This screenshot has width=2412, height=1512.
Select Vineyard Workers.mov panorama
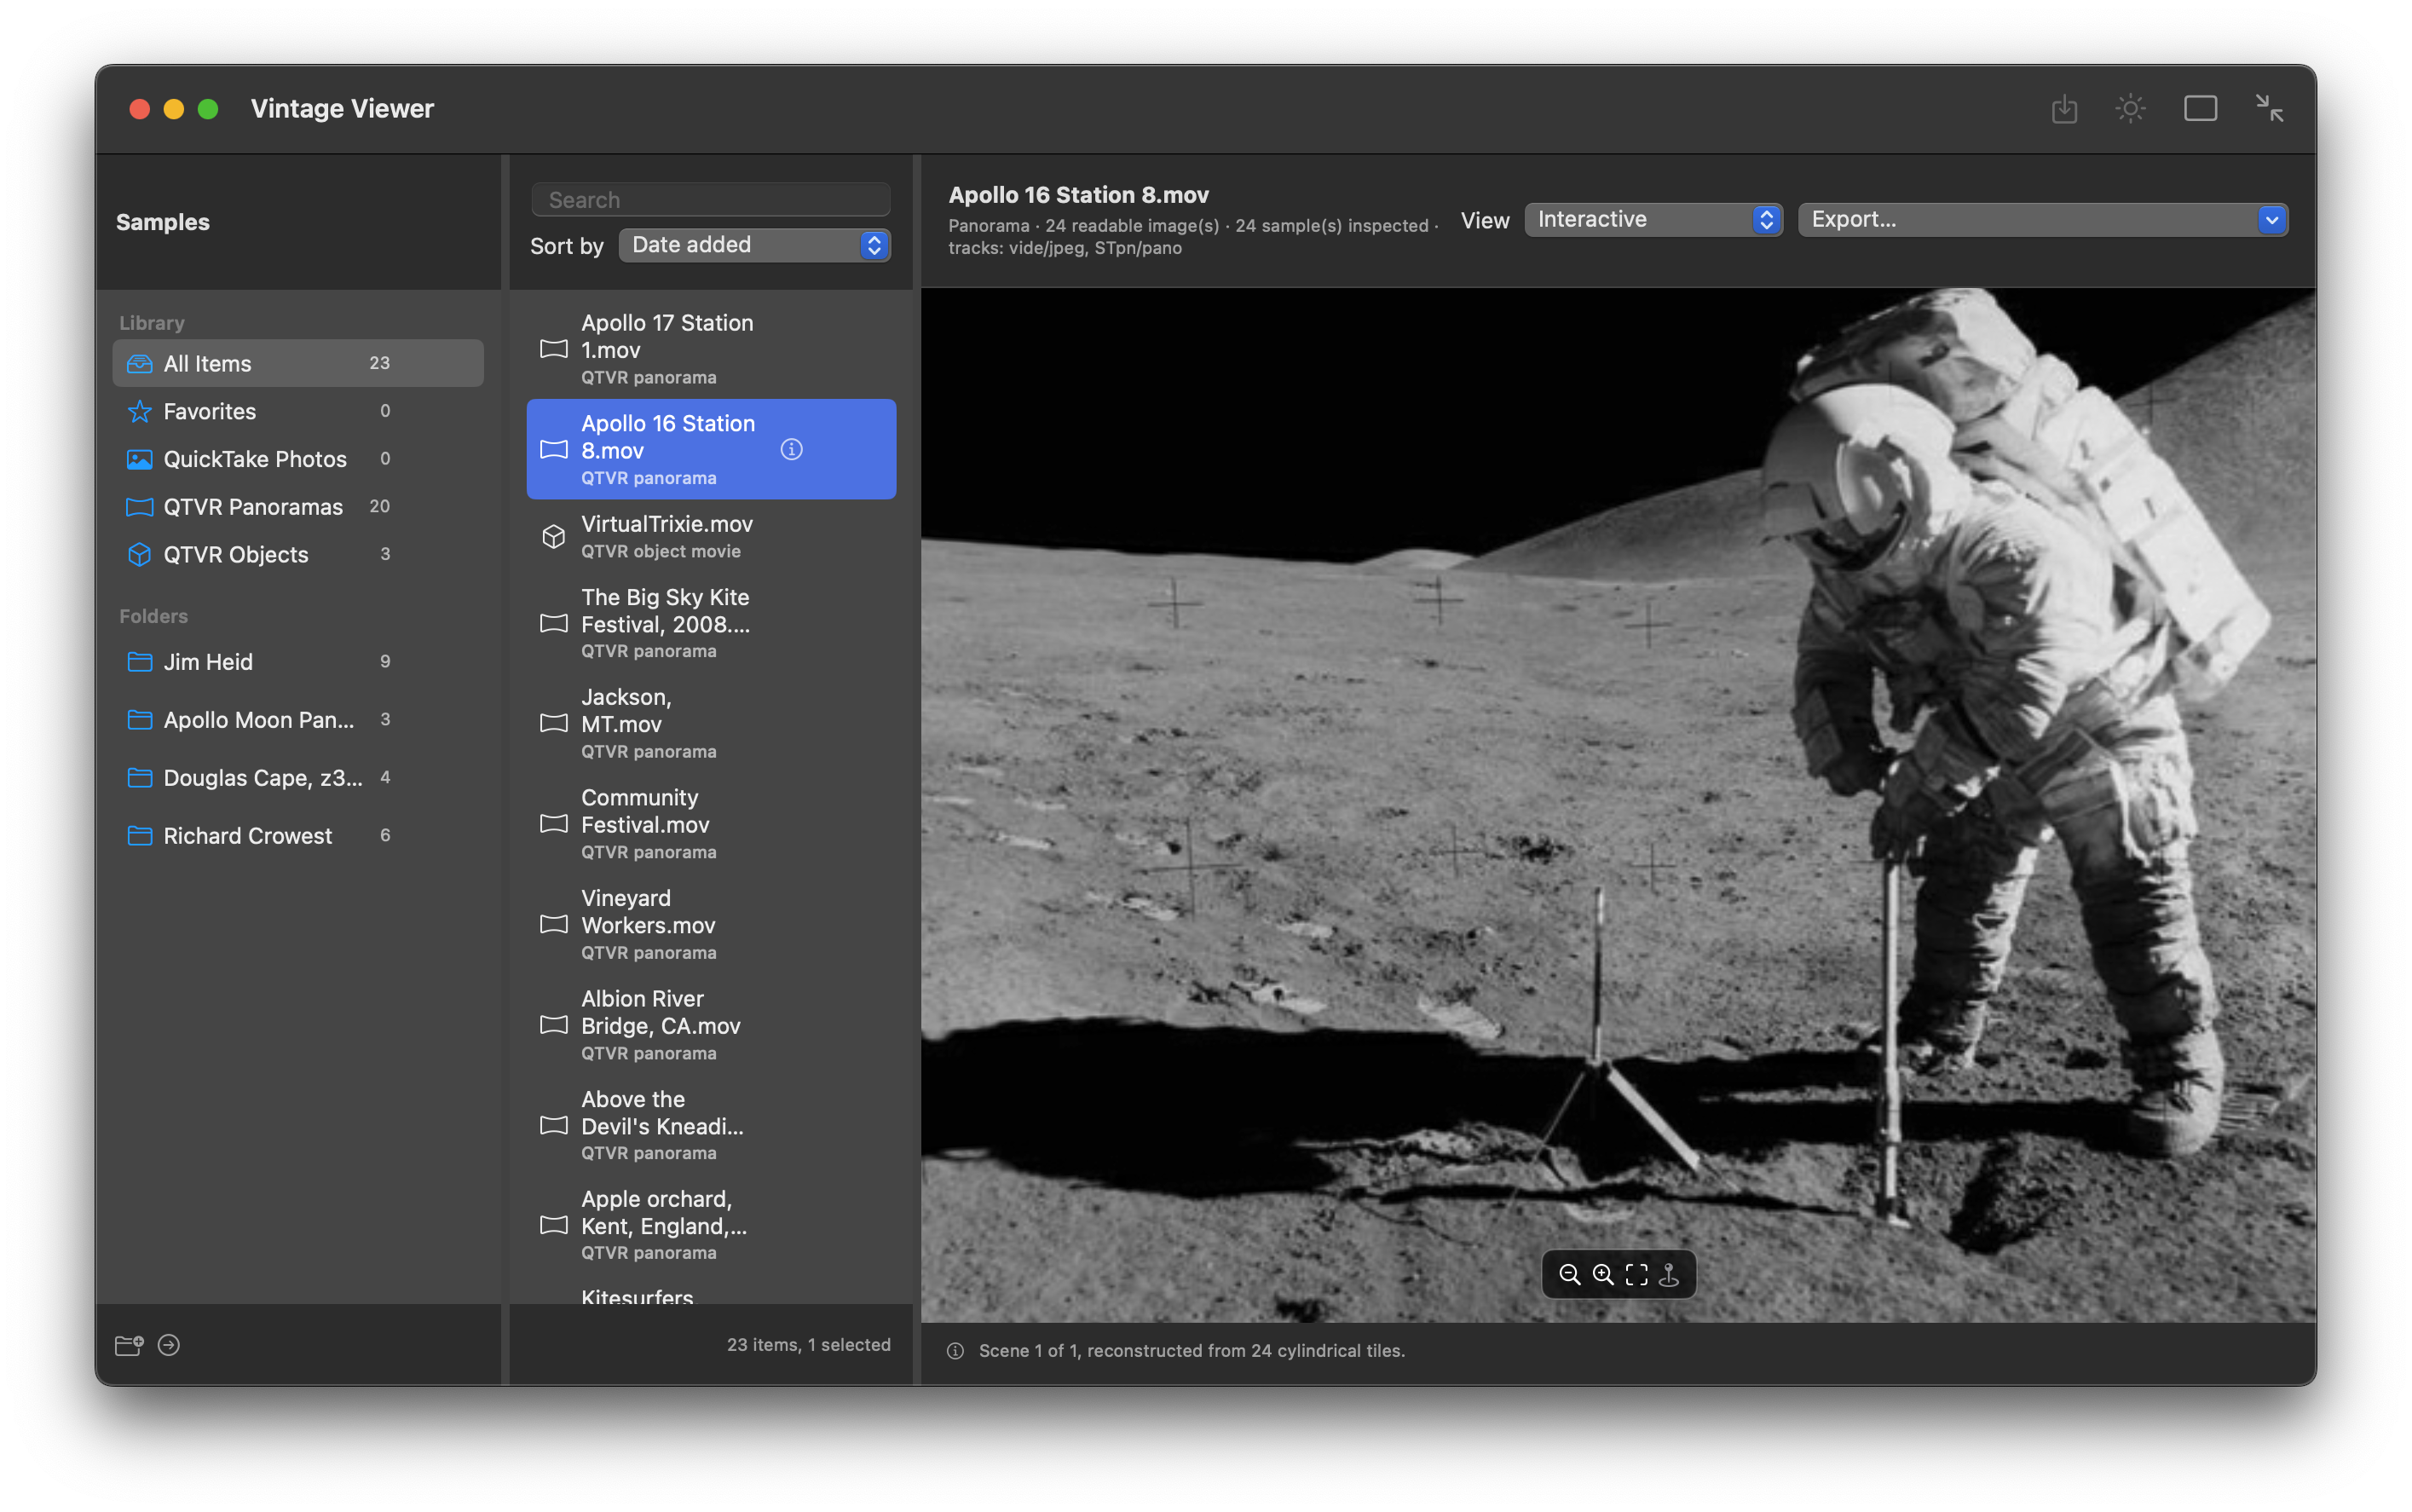(x=711, y=924)
